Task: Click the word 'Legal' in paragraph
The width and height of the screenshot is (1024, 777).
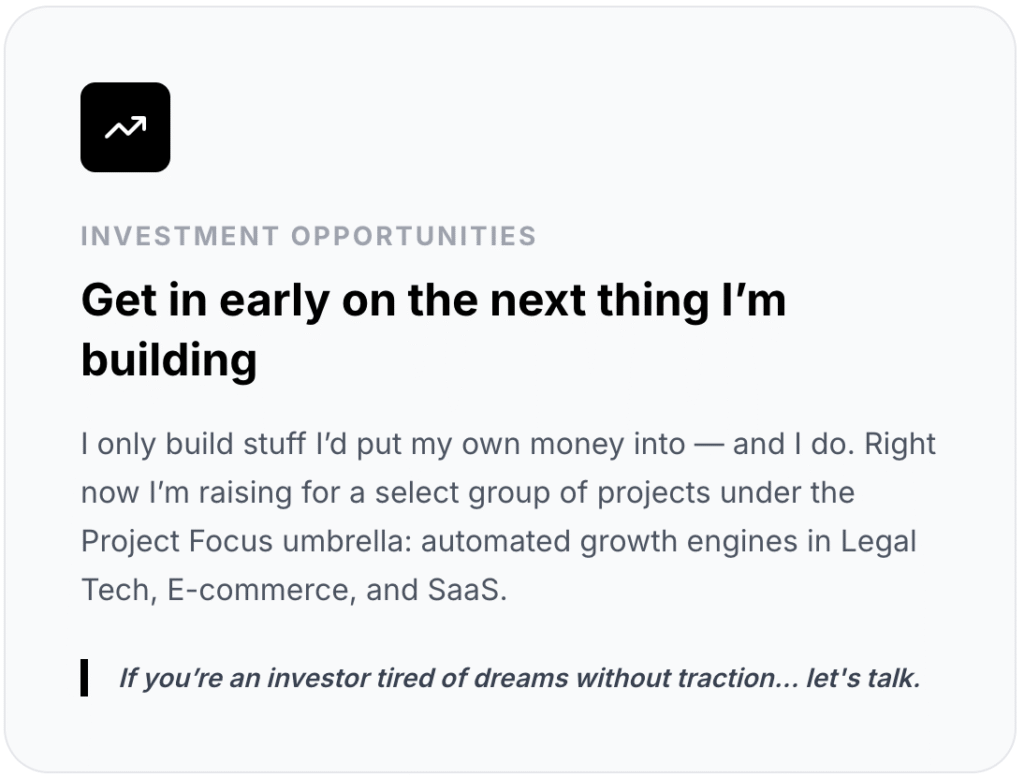Action: click(x=878, y=542)
